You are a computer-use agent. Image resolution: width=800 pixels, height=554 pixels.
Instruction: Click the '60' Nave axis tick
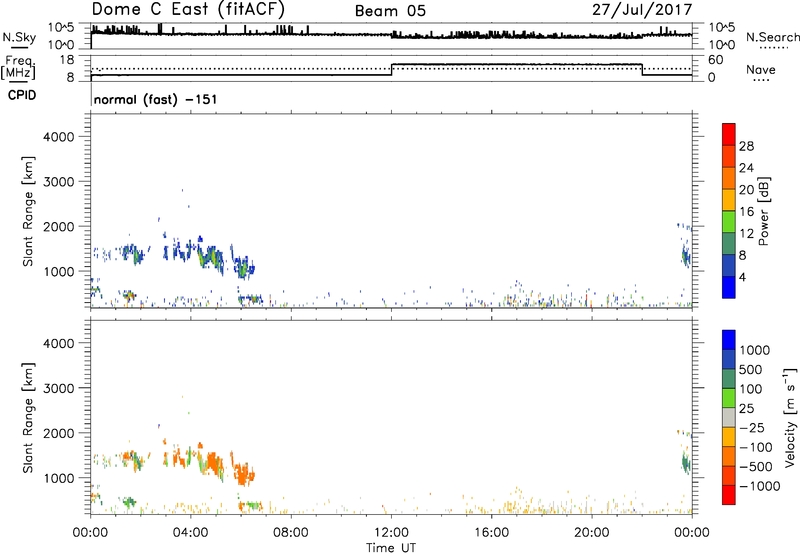click(x=716, y=60)
